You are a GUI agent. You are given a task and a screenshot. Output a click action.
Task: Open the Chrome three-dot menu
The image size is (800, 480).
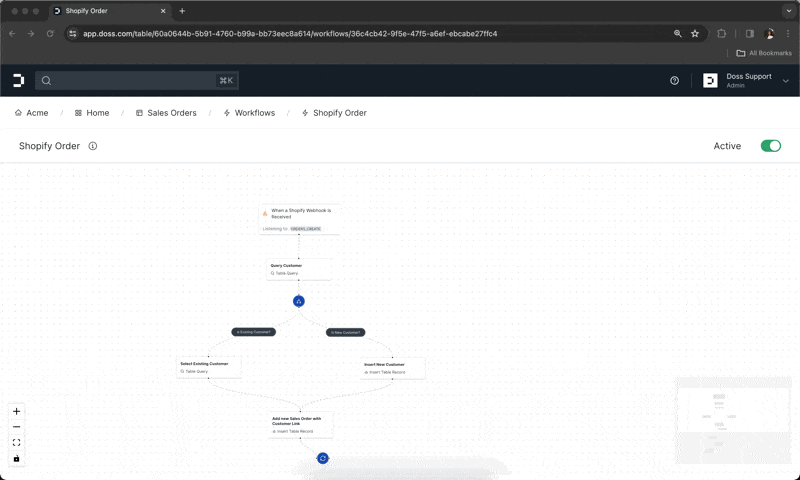788,34
